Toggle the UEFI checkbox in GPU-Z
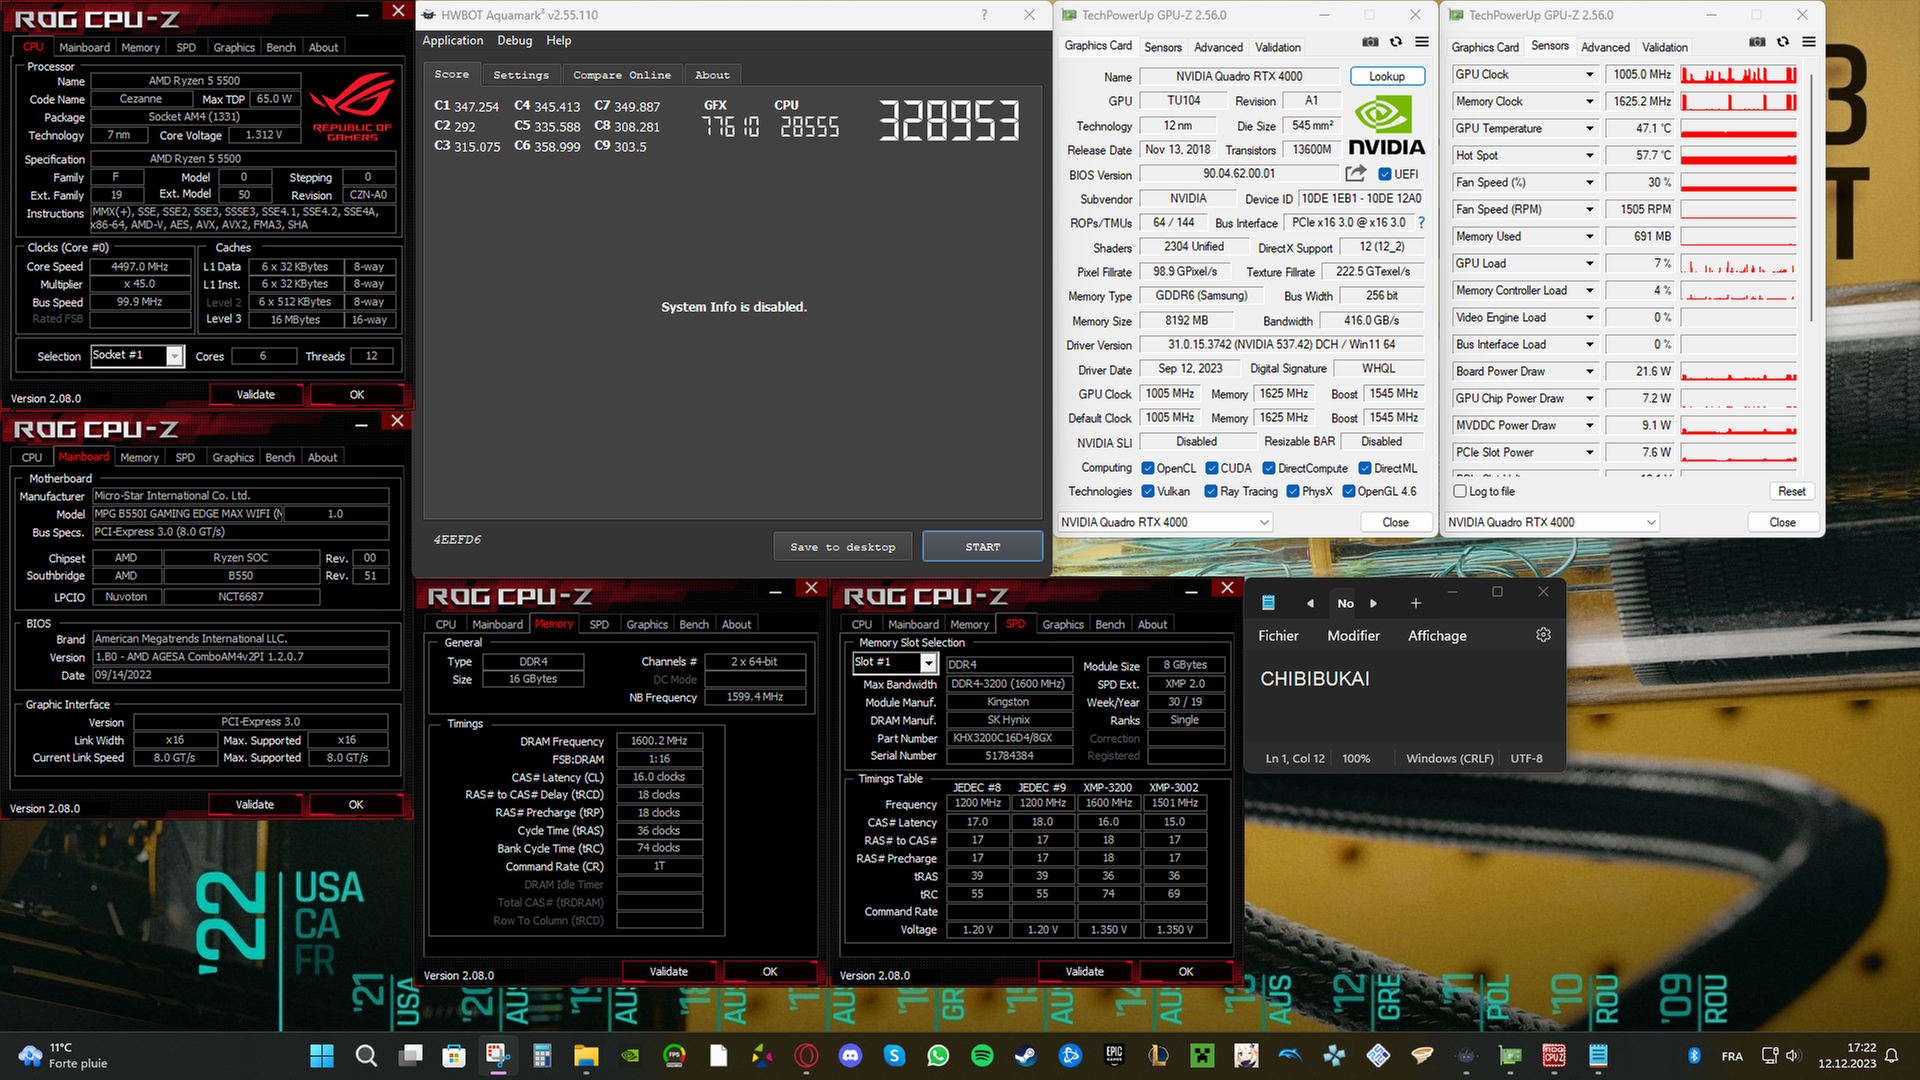1920x1080 pixels. coord(1385,174)
